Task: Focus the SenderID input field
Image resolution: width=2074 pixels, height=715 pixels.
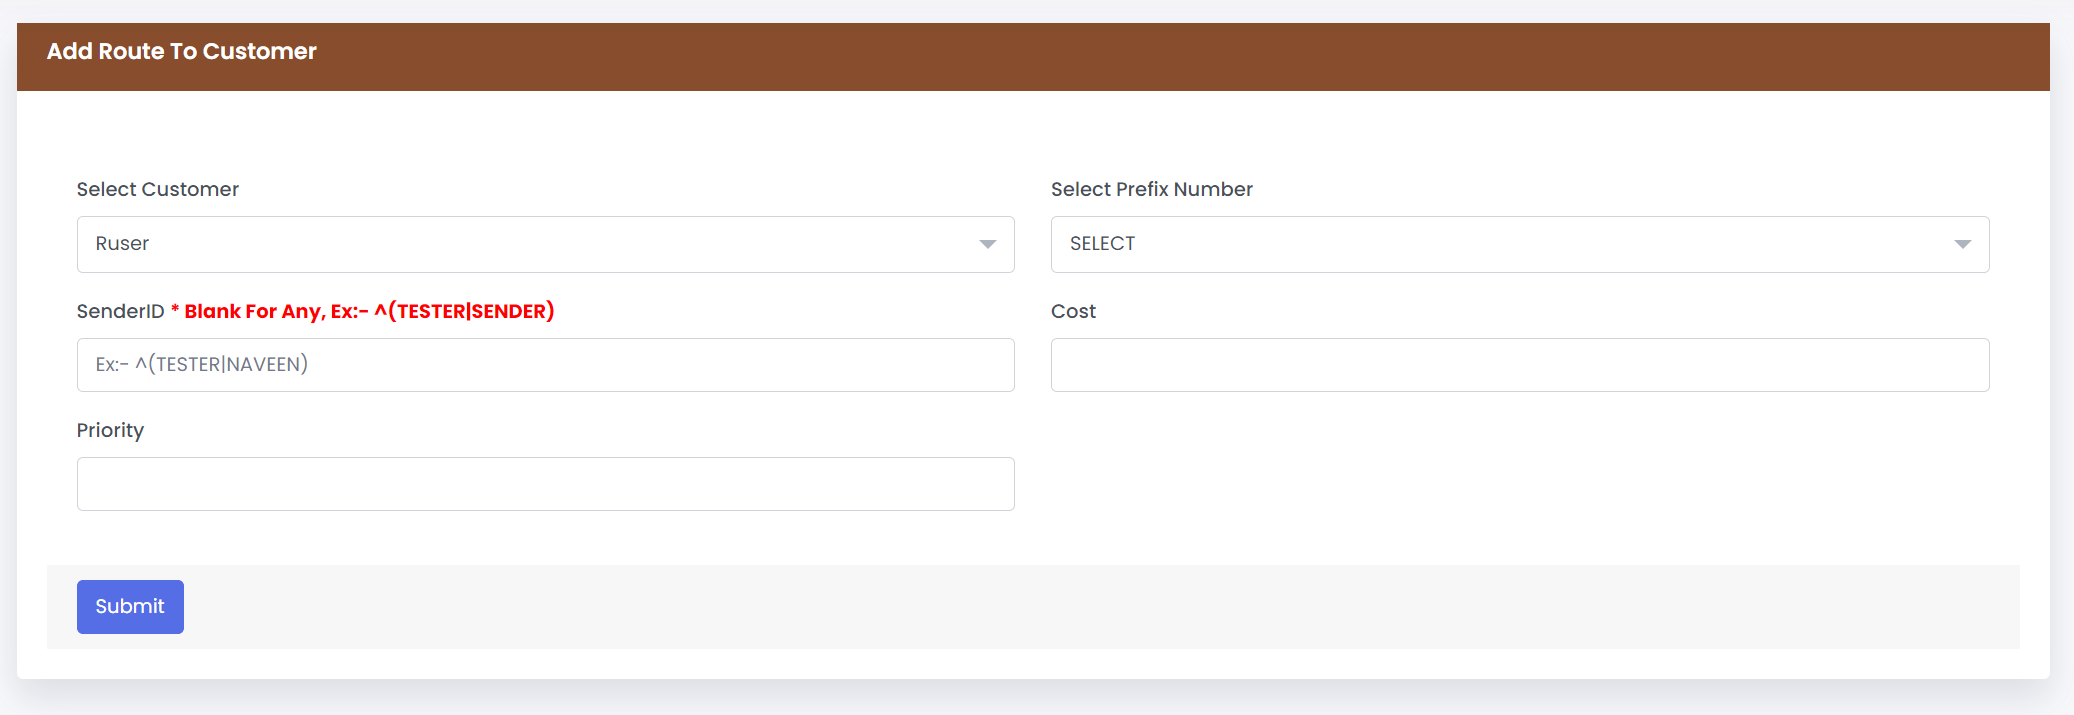Action: 545,365
